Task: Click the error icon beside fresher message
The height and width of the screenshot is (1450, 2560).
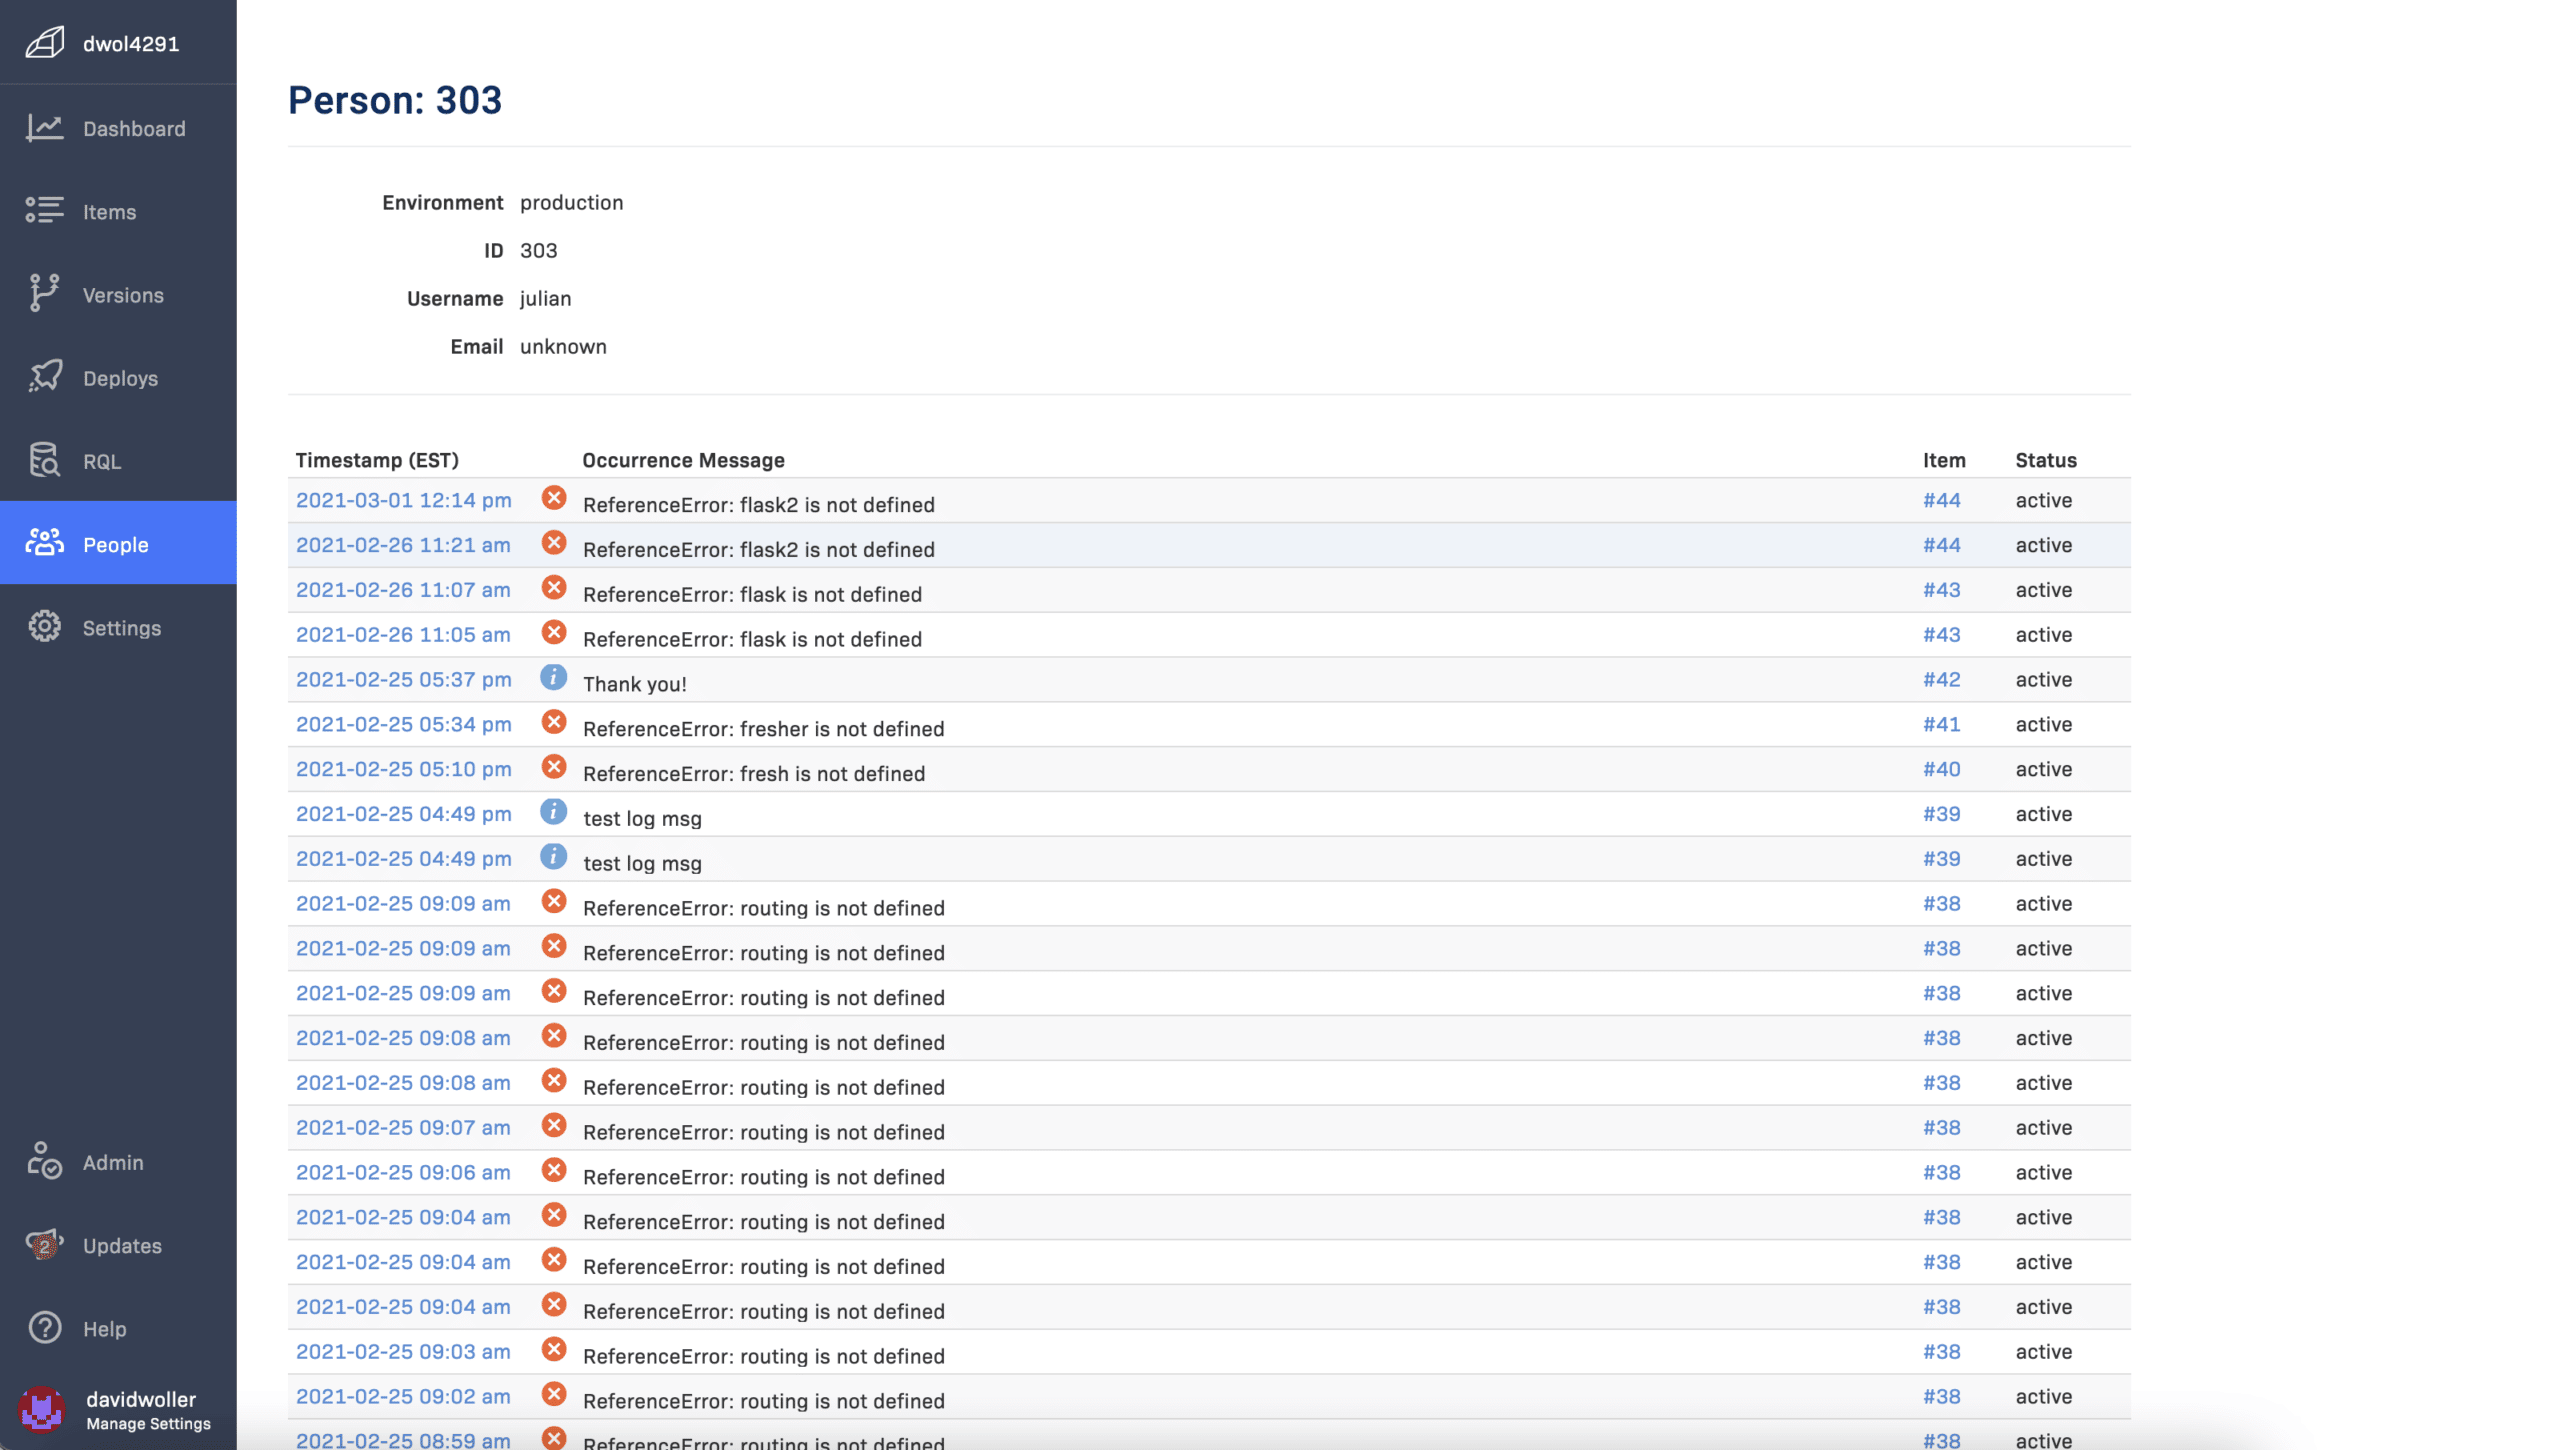Action: pyautogui.click(x=553, y=722)
